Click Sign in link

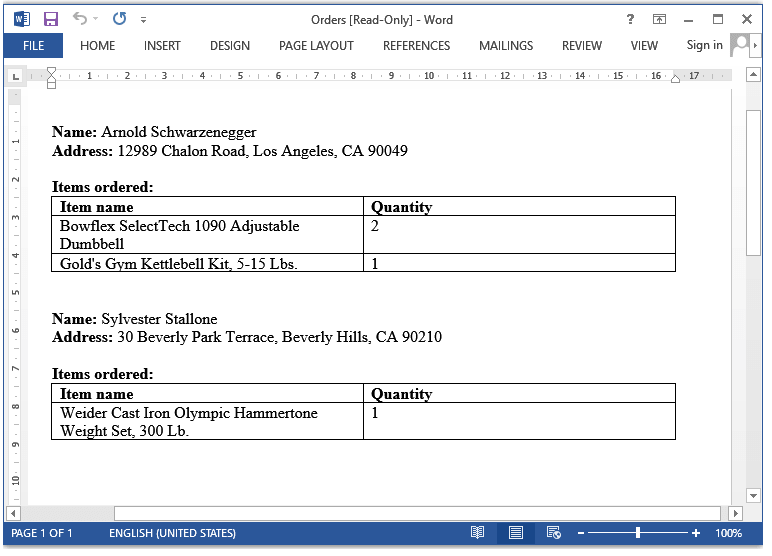[704, 45]
